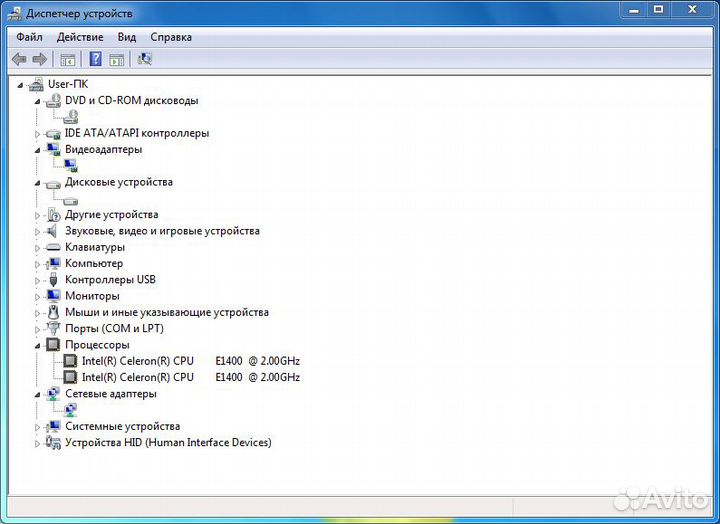The image size is (720, 524).
Task: Expand the IDE ATA/ATAPI контроллеры node
Action: click(37, 134)
